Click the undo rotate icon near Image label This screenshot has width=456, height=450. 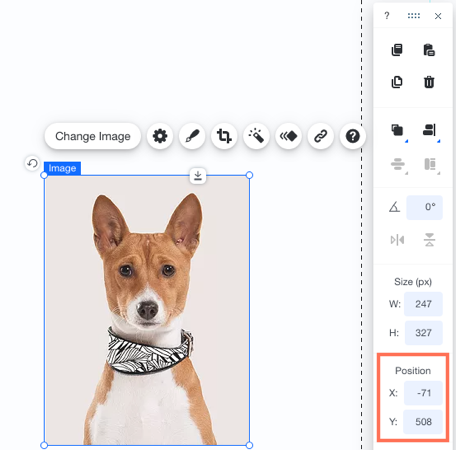tap(32, 164)
